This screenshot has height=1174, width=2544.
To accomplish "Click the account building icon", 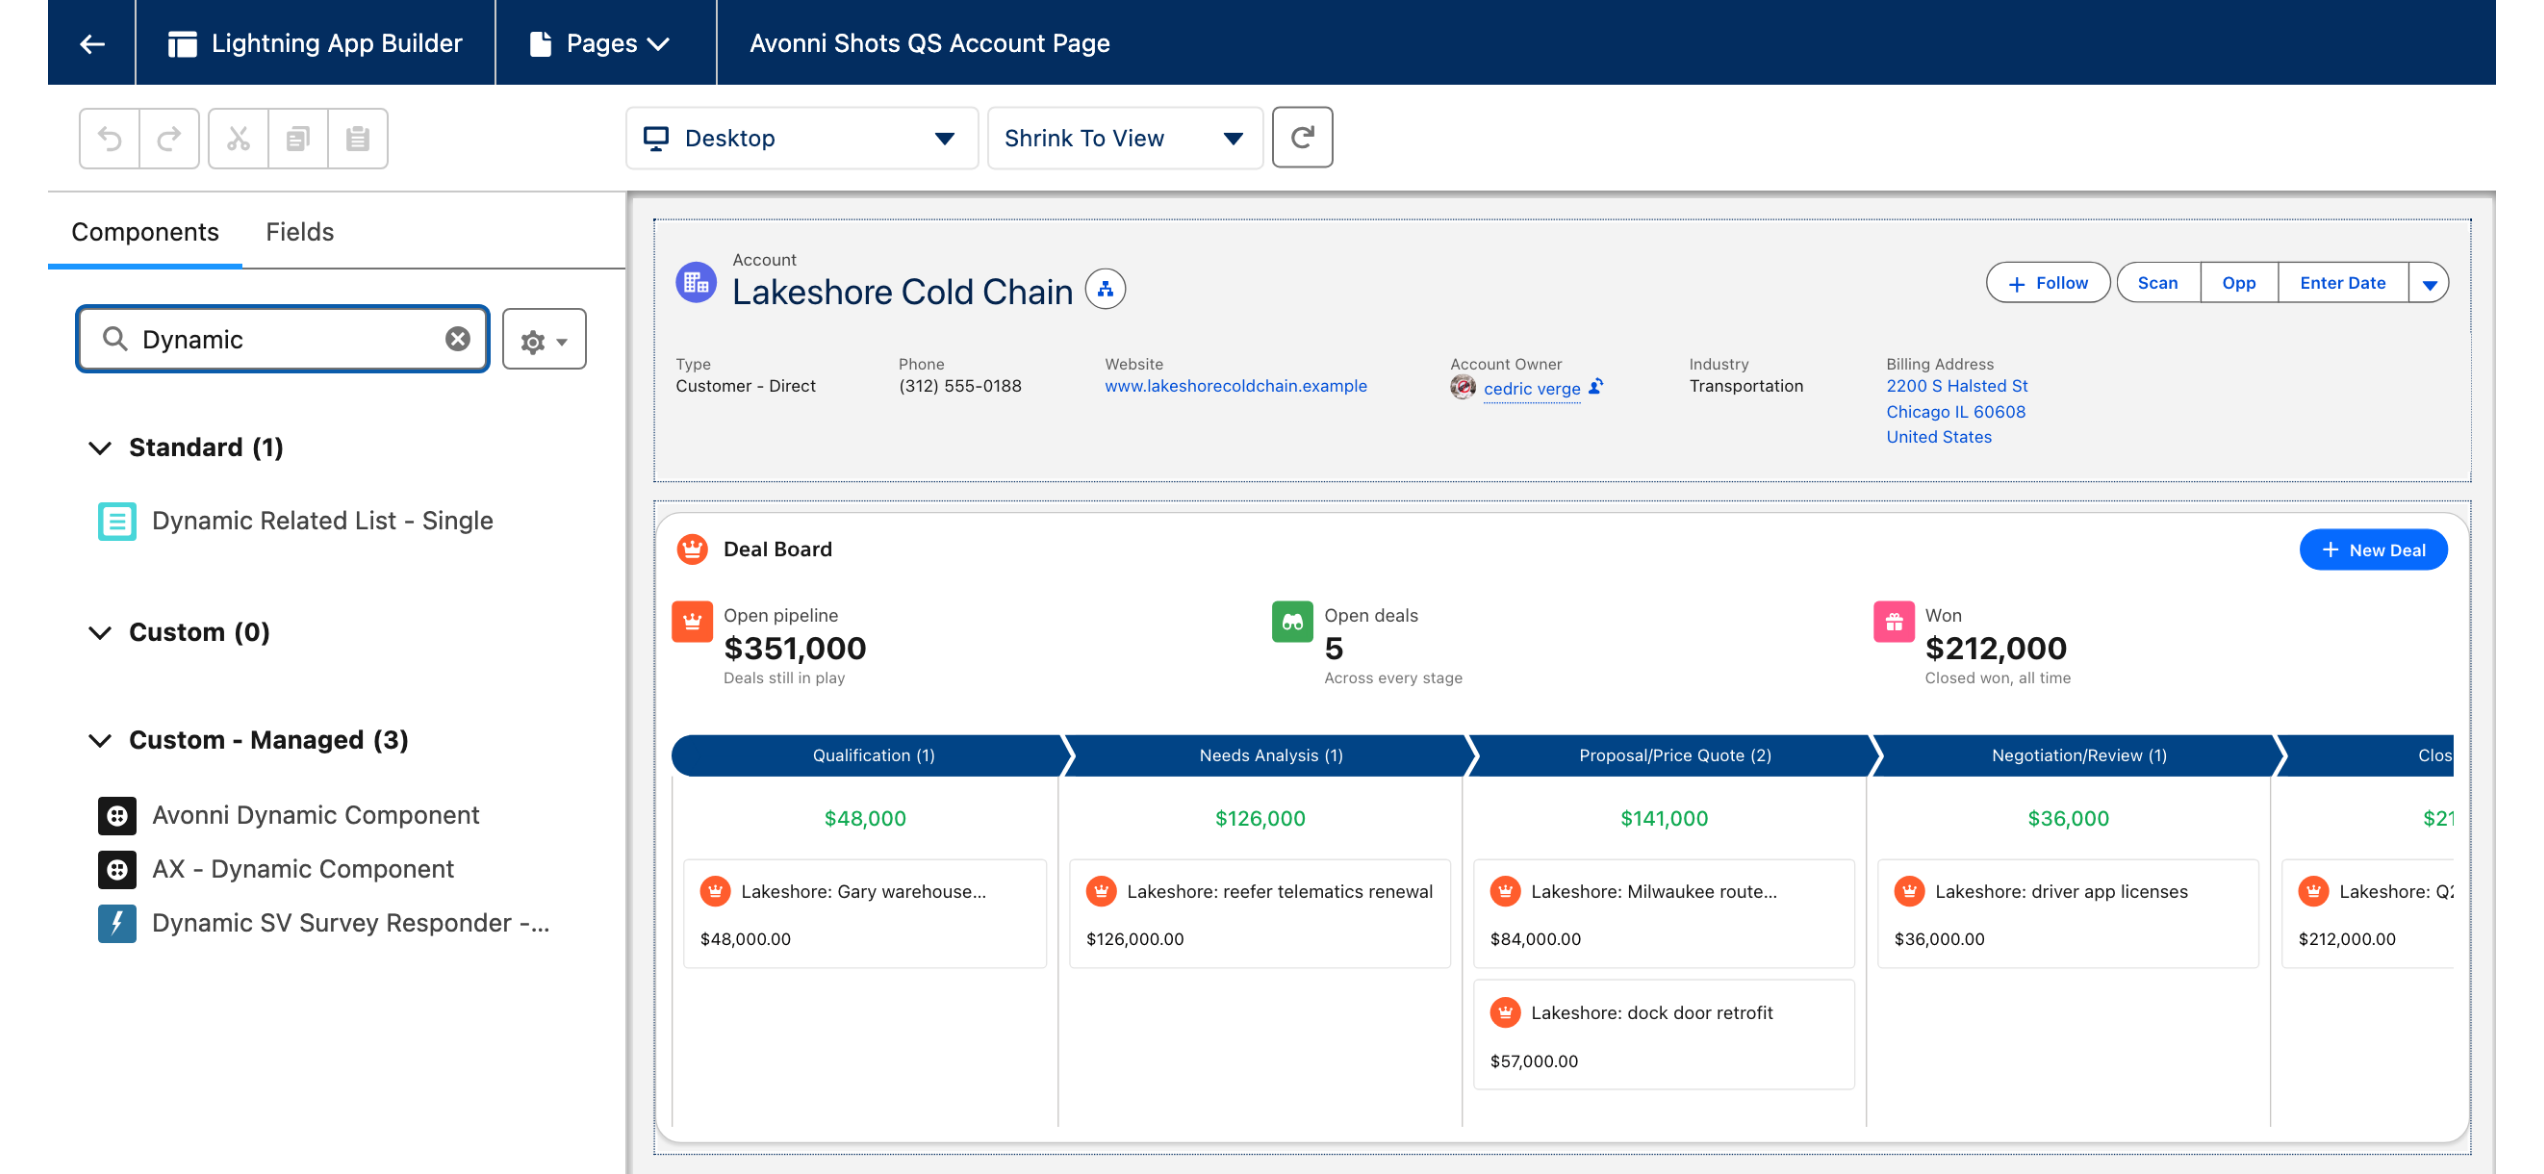I will pyautogui.click(x=696, y=283).
